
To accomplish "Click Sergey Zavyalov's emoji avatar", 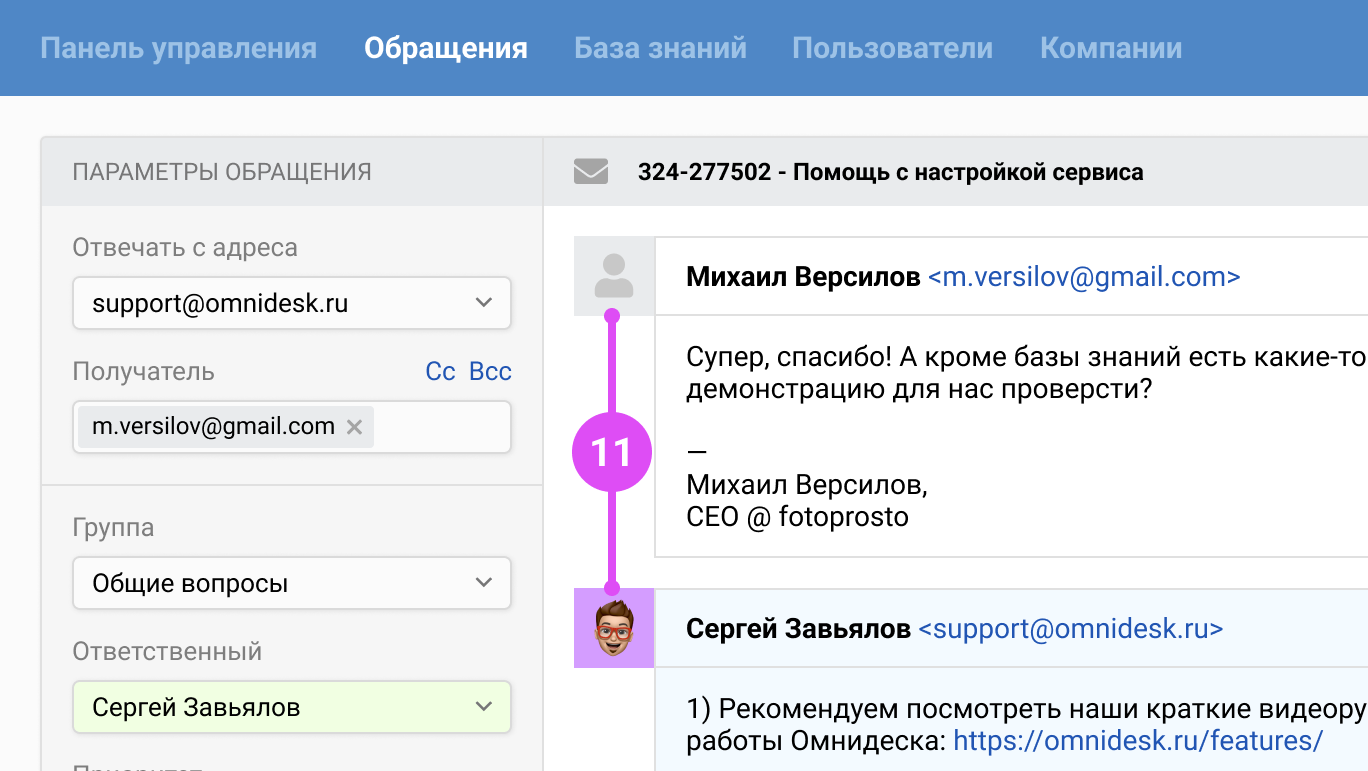I will [x=614, y=628].
